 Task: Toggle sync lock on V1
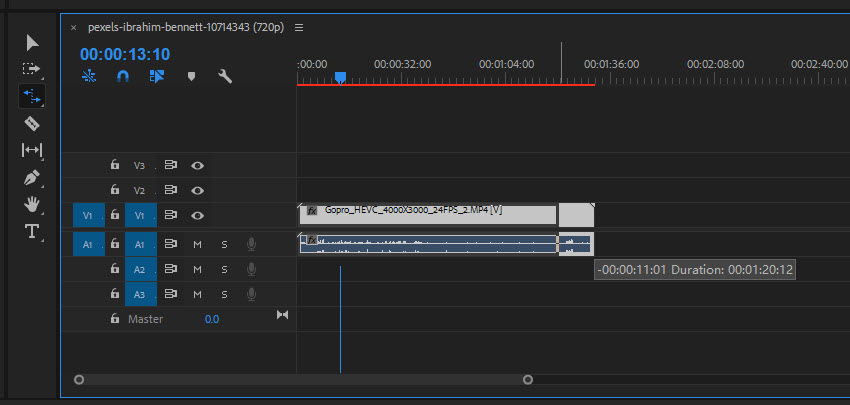[x=171, y=215]
